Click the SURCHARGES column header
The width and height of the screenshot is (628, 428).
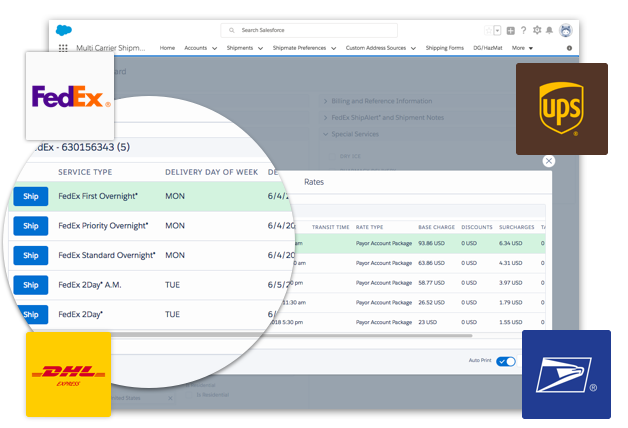(516, 227)
